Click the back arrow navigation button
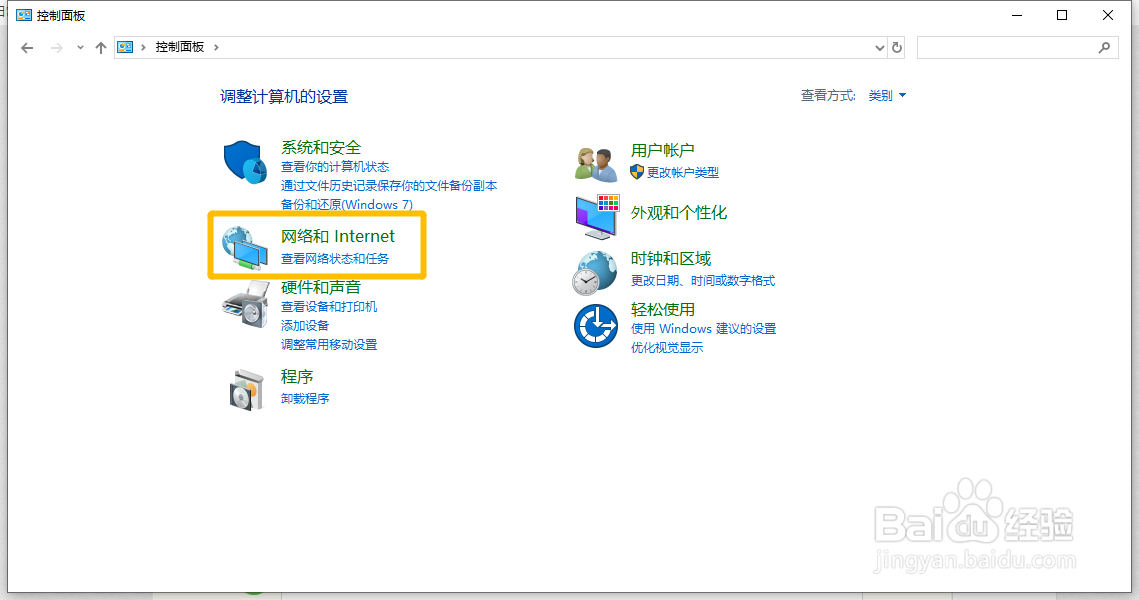 [x=27, y=48]
